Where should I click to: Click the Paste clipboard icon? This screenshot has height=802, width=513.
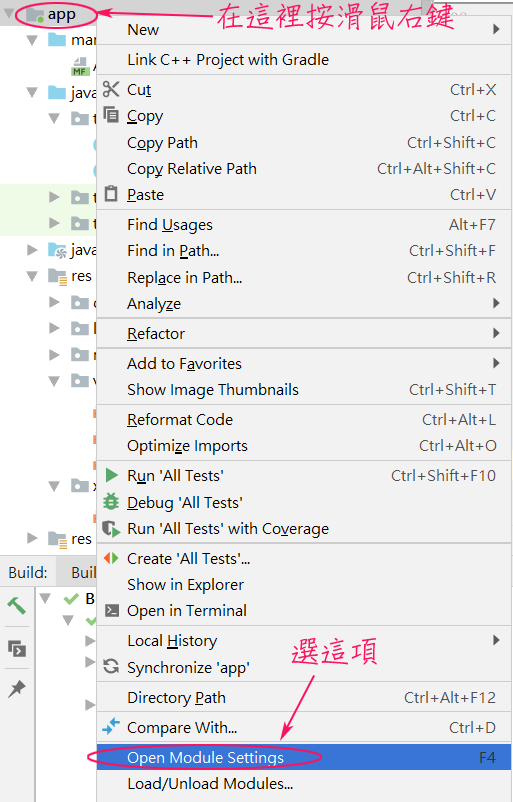point(111,194)
